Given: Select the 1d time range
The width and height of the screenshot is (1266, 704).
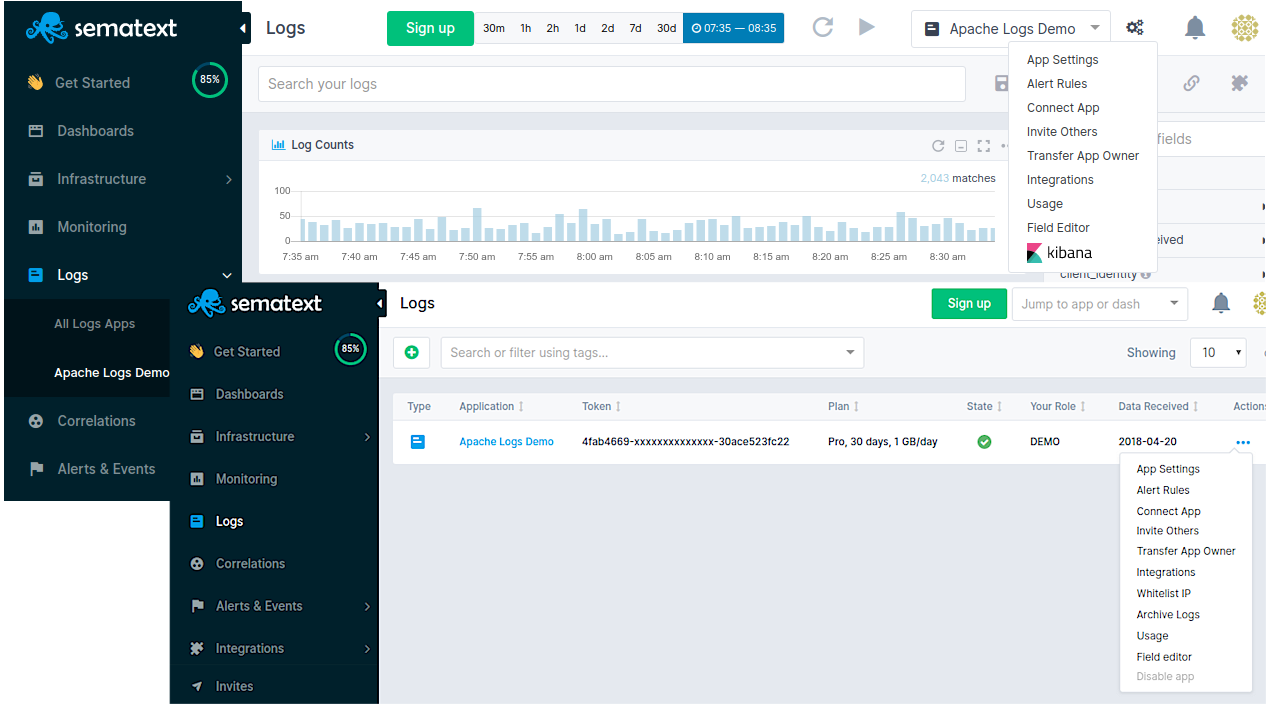Looking at the screenshot, I should tap(580, 28).
